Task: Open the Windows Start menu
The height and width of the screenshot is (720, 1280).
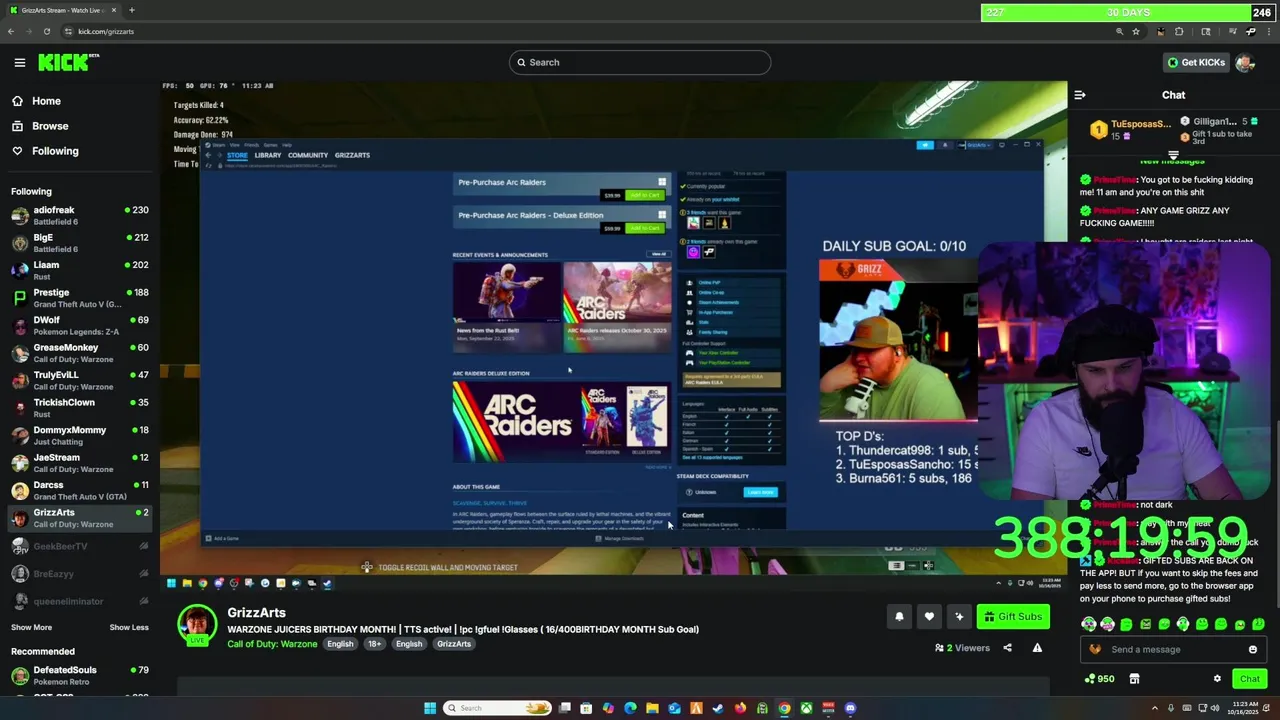Action: click(430, 708)
